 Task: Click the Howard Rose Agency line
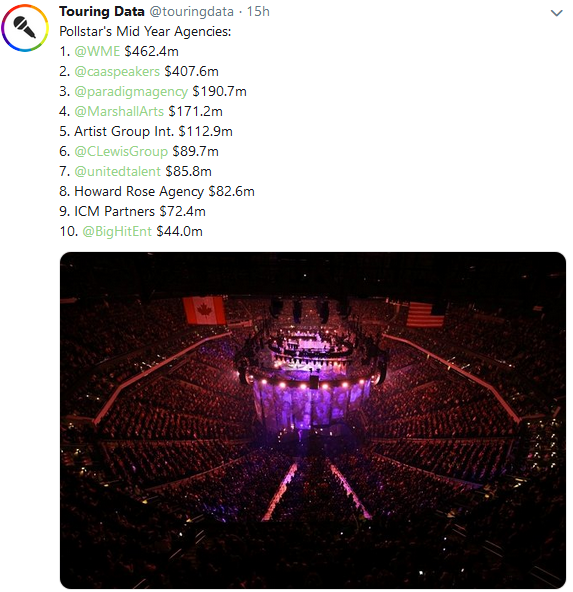point(157,191)
